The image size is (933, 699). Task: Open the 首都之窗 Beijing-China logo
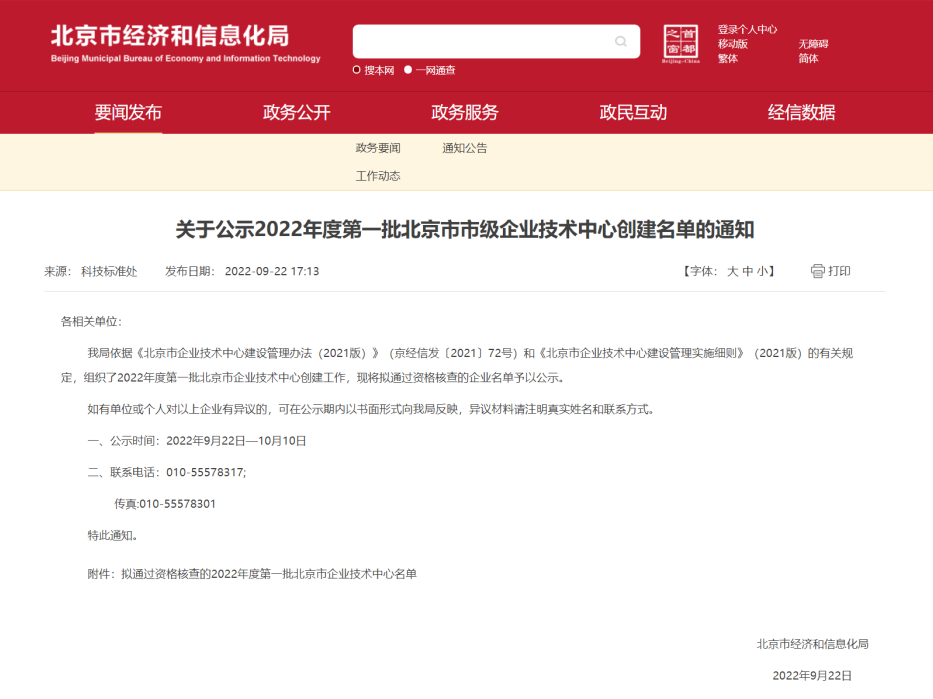tap(681, 45)
